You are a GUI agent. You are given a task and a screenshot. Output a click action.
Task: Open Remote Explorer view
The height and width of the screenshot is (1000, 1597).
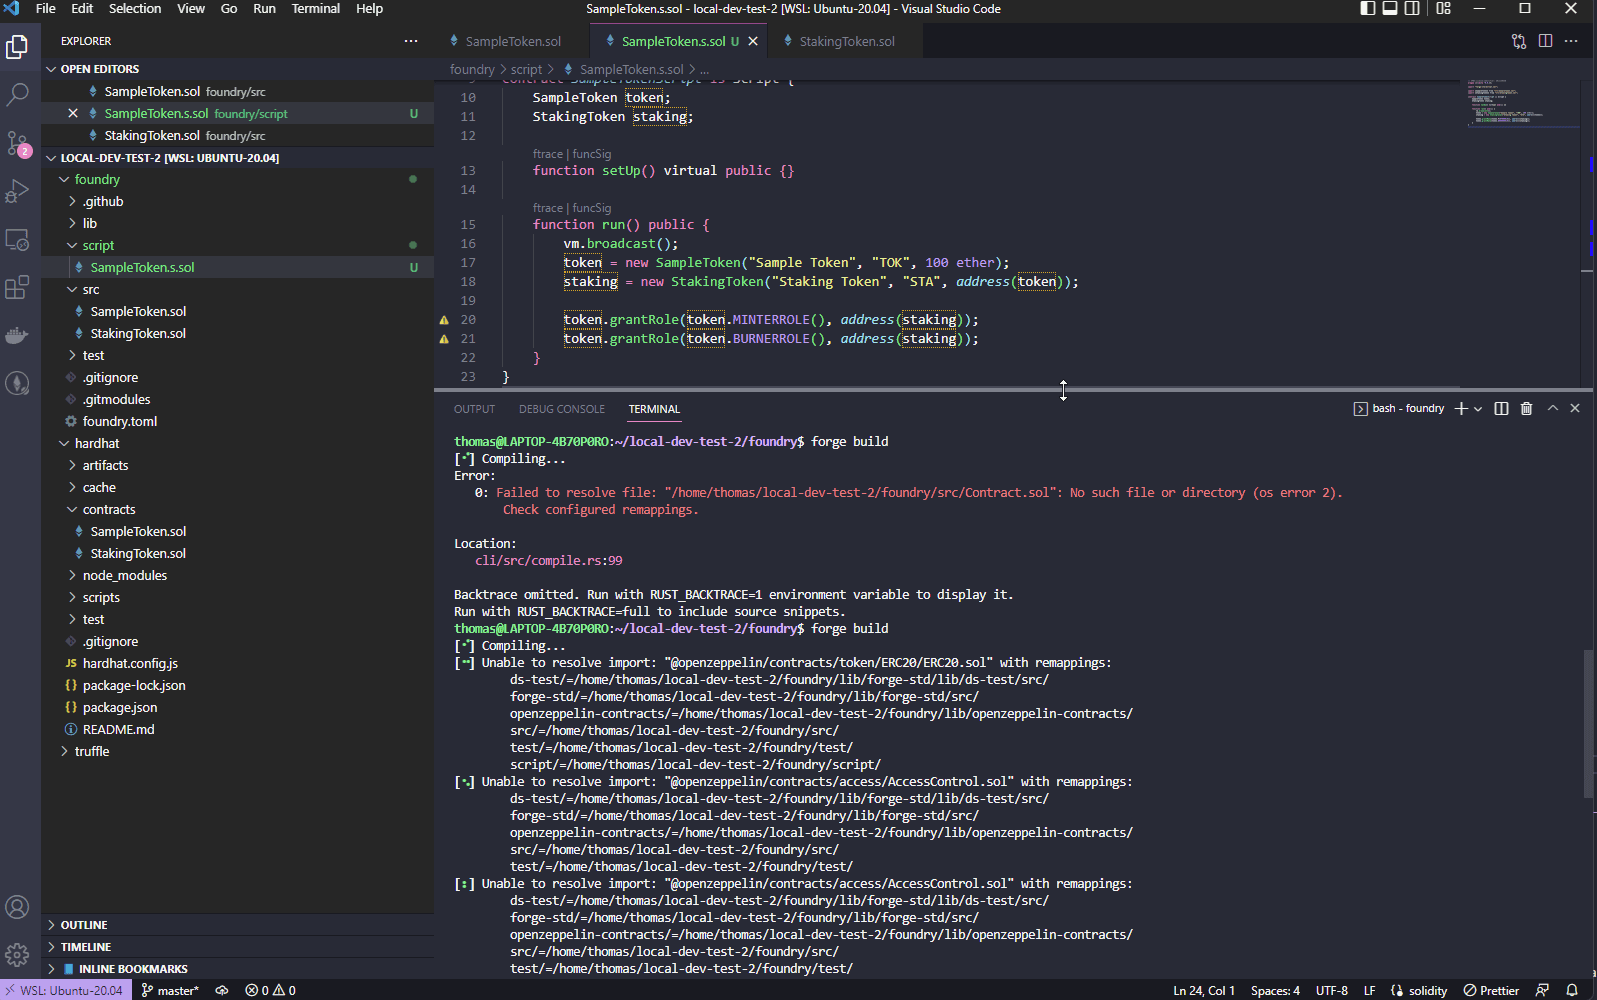coord(17,240)
